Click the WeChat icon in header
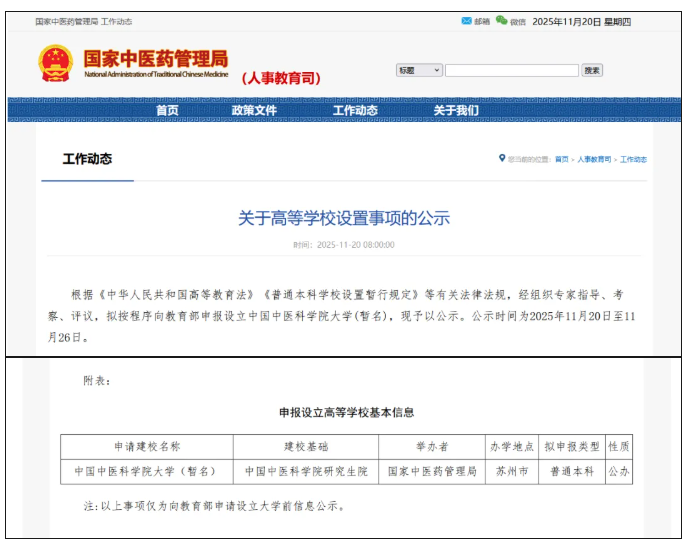The width and height of the screenshot is (686, 542). (x=501, y=21)
